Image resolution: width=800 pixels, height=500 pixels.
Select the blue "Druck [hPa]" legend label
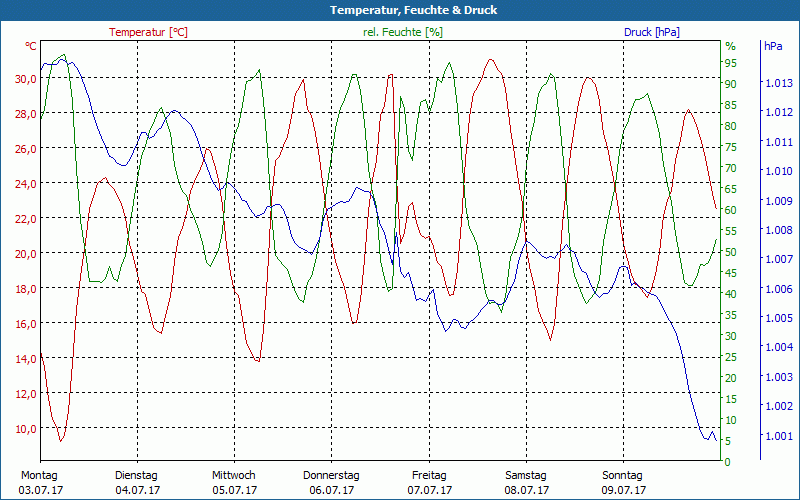651,32
